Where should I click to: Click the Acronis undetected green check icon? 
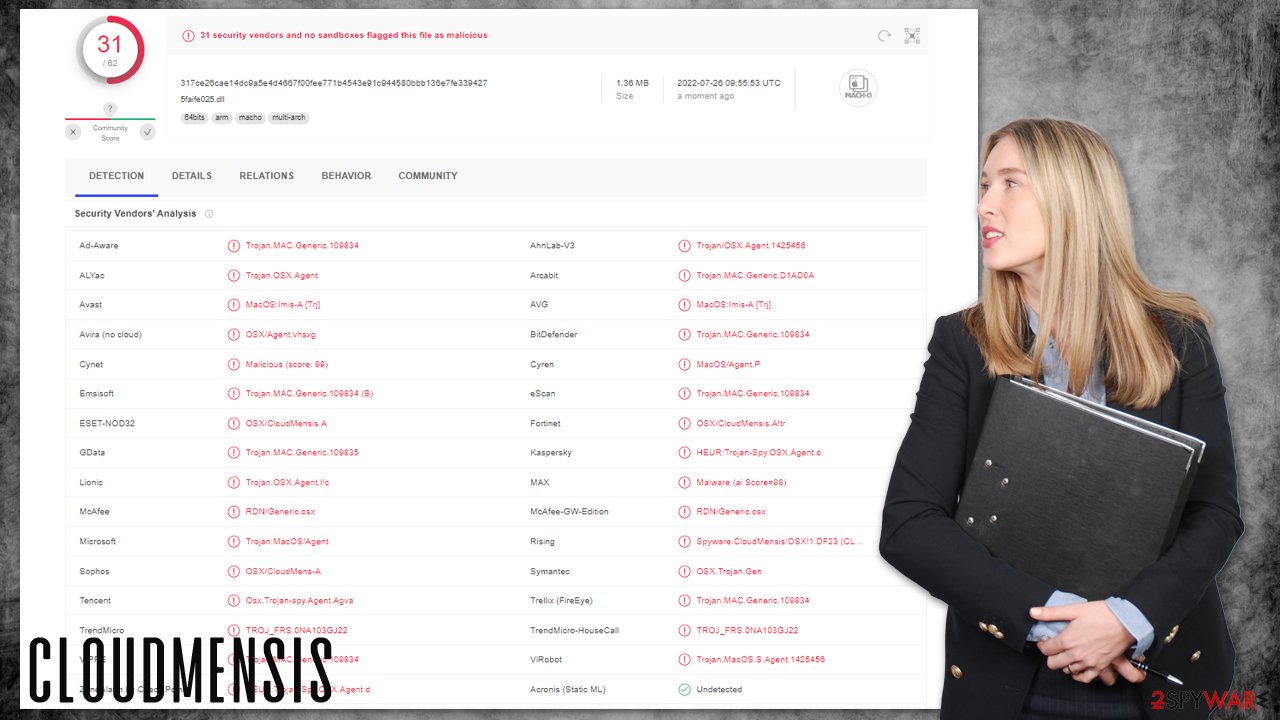coord(685,690)
